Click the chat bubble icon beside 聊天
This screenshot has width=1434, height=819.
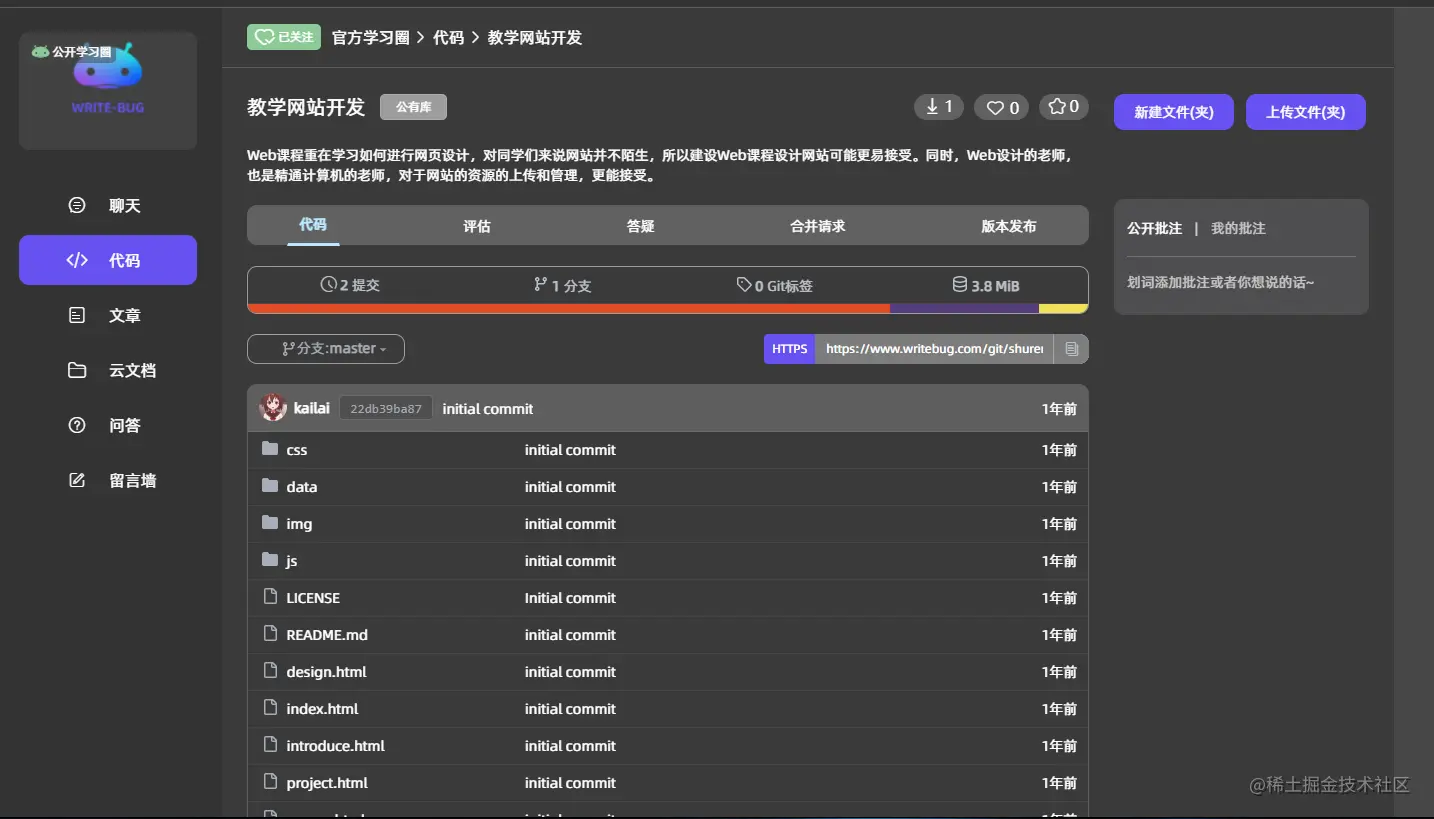(77, 205)
